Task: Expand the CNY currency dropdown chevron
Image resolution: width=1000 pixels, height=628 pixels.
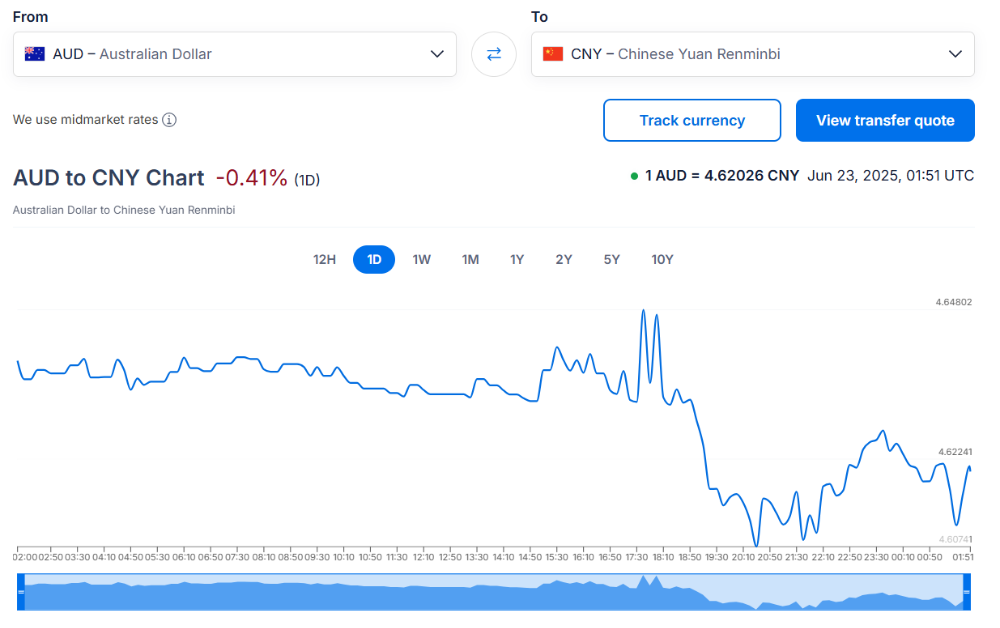Action: pyautogui.click(x=955, y=54)
